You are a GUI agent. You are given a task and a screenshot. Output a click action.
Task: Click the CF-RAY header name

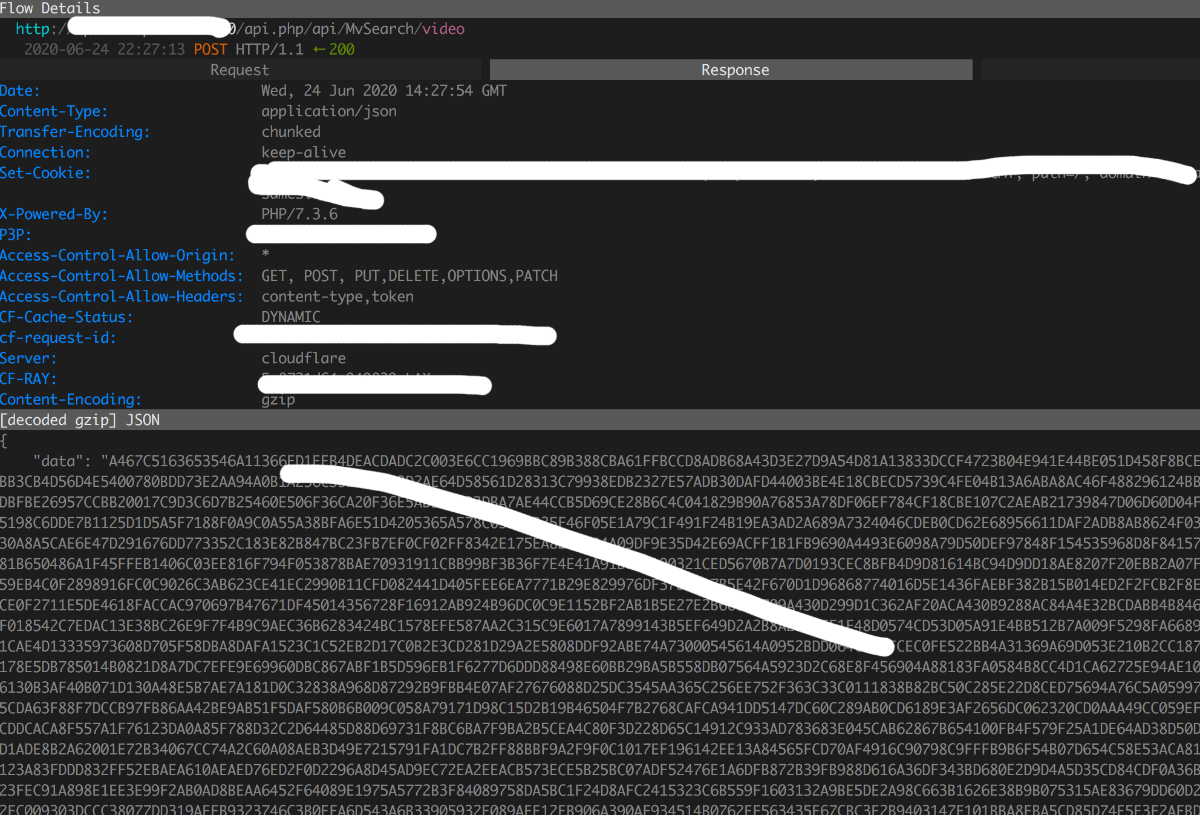(29, 378)
